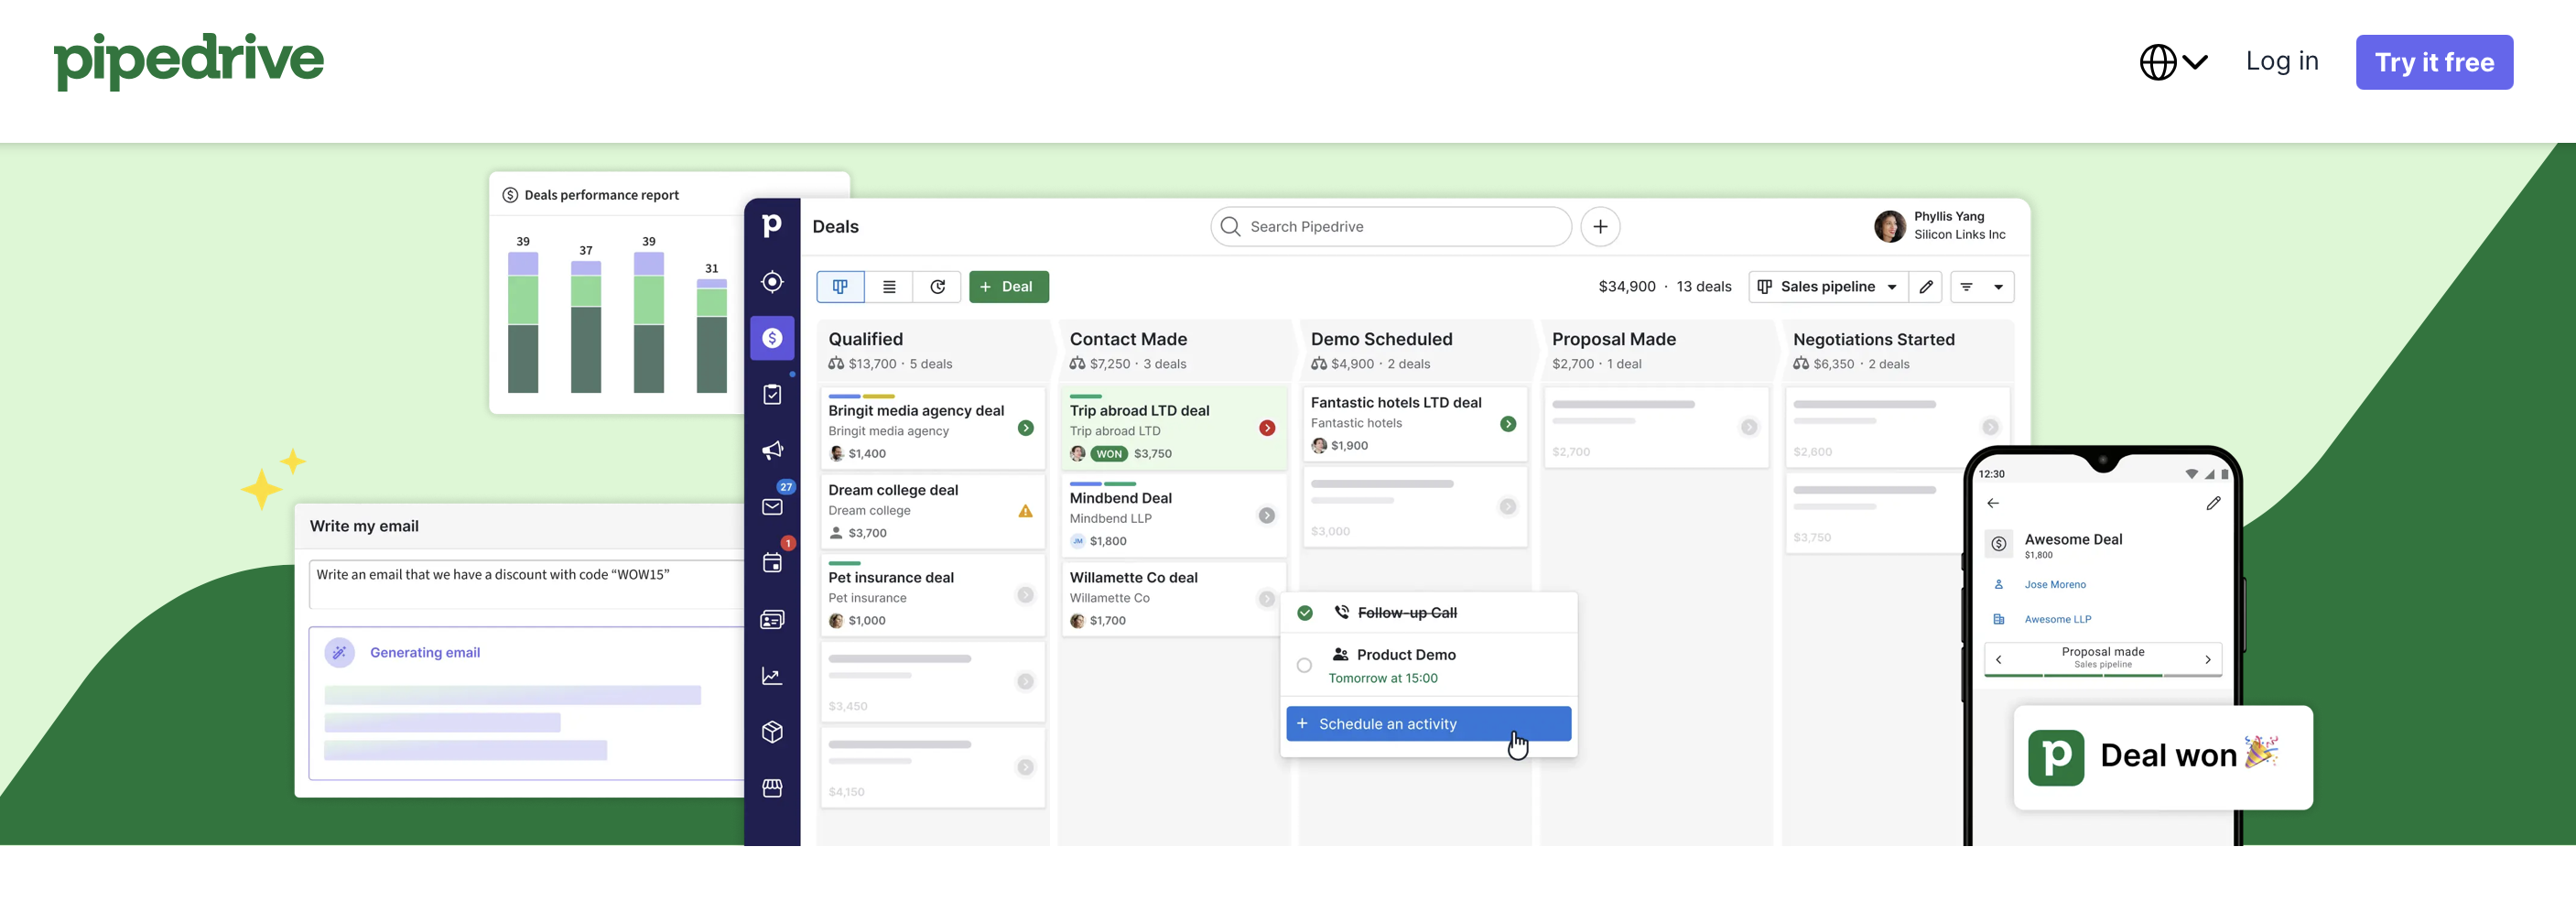Click the back arrow on phone screen
This screenshot has width=2576, height=901.
[x=1993, y=503]
